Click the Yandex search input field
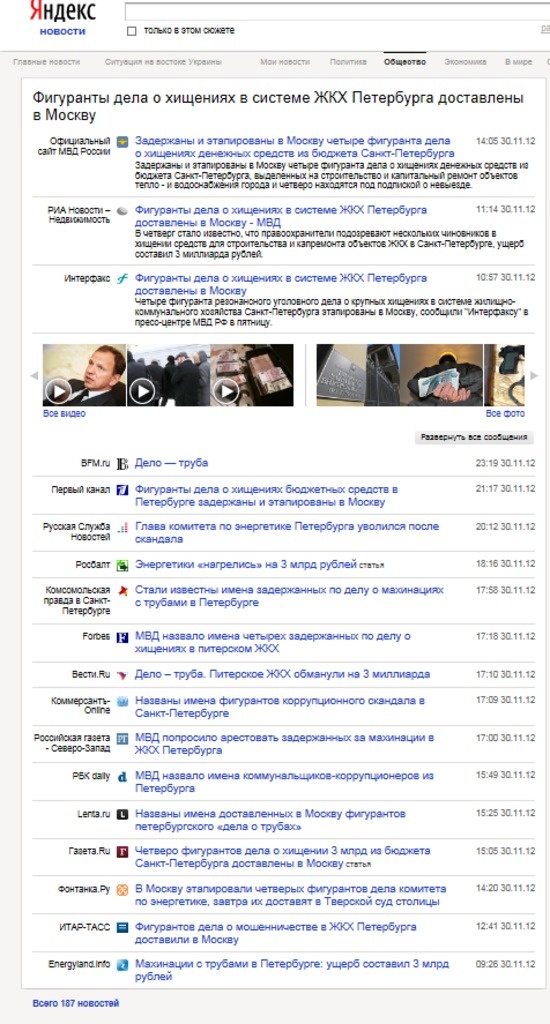Screen dimensions: 550x1024 [x=337, y=11]
